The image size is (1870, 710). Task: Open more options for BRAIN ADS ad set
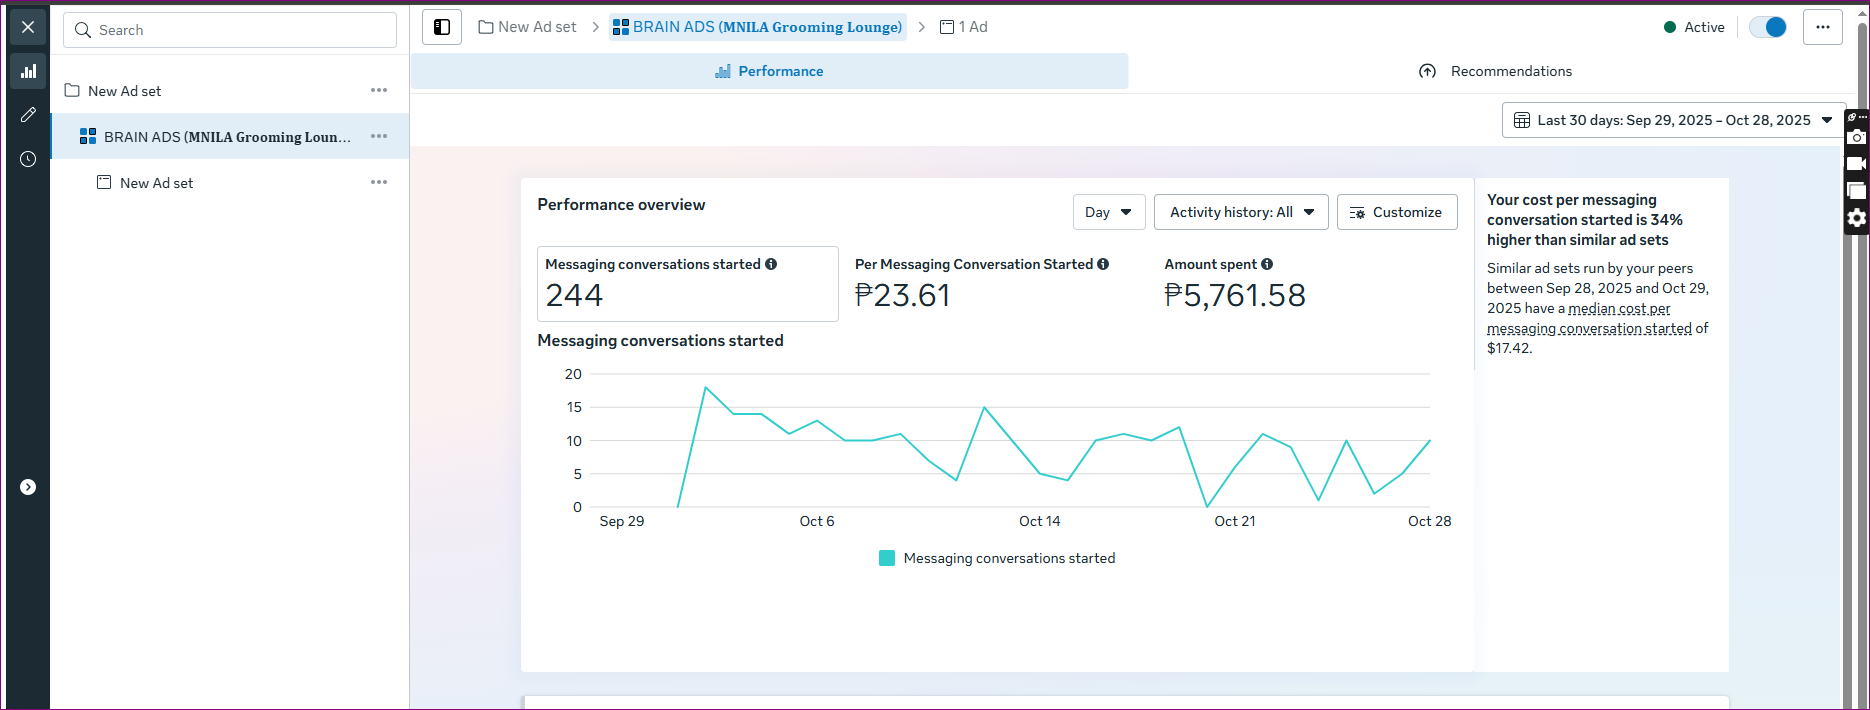tap(379, 136)
